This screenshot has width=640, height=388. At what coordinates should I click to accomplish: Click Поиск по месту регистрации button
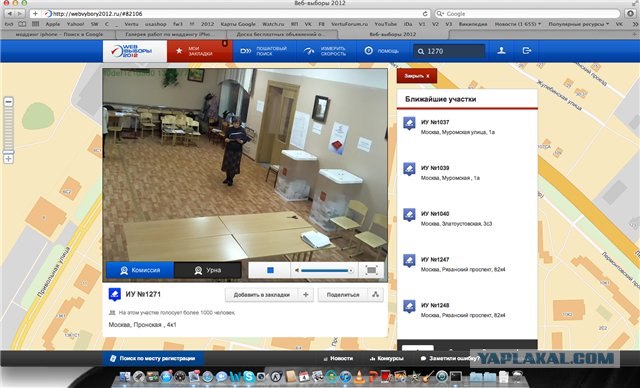coord(153,359)
